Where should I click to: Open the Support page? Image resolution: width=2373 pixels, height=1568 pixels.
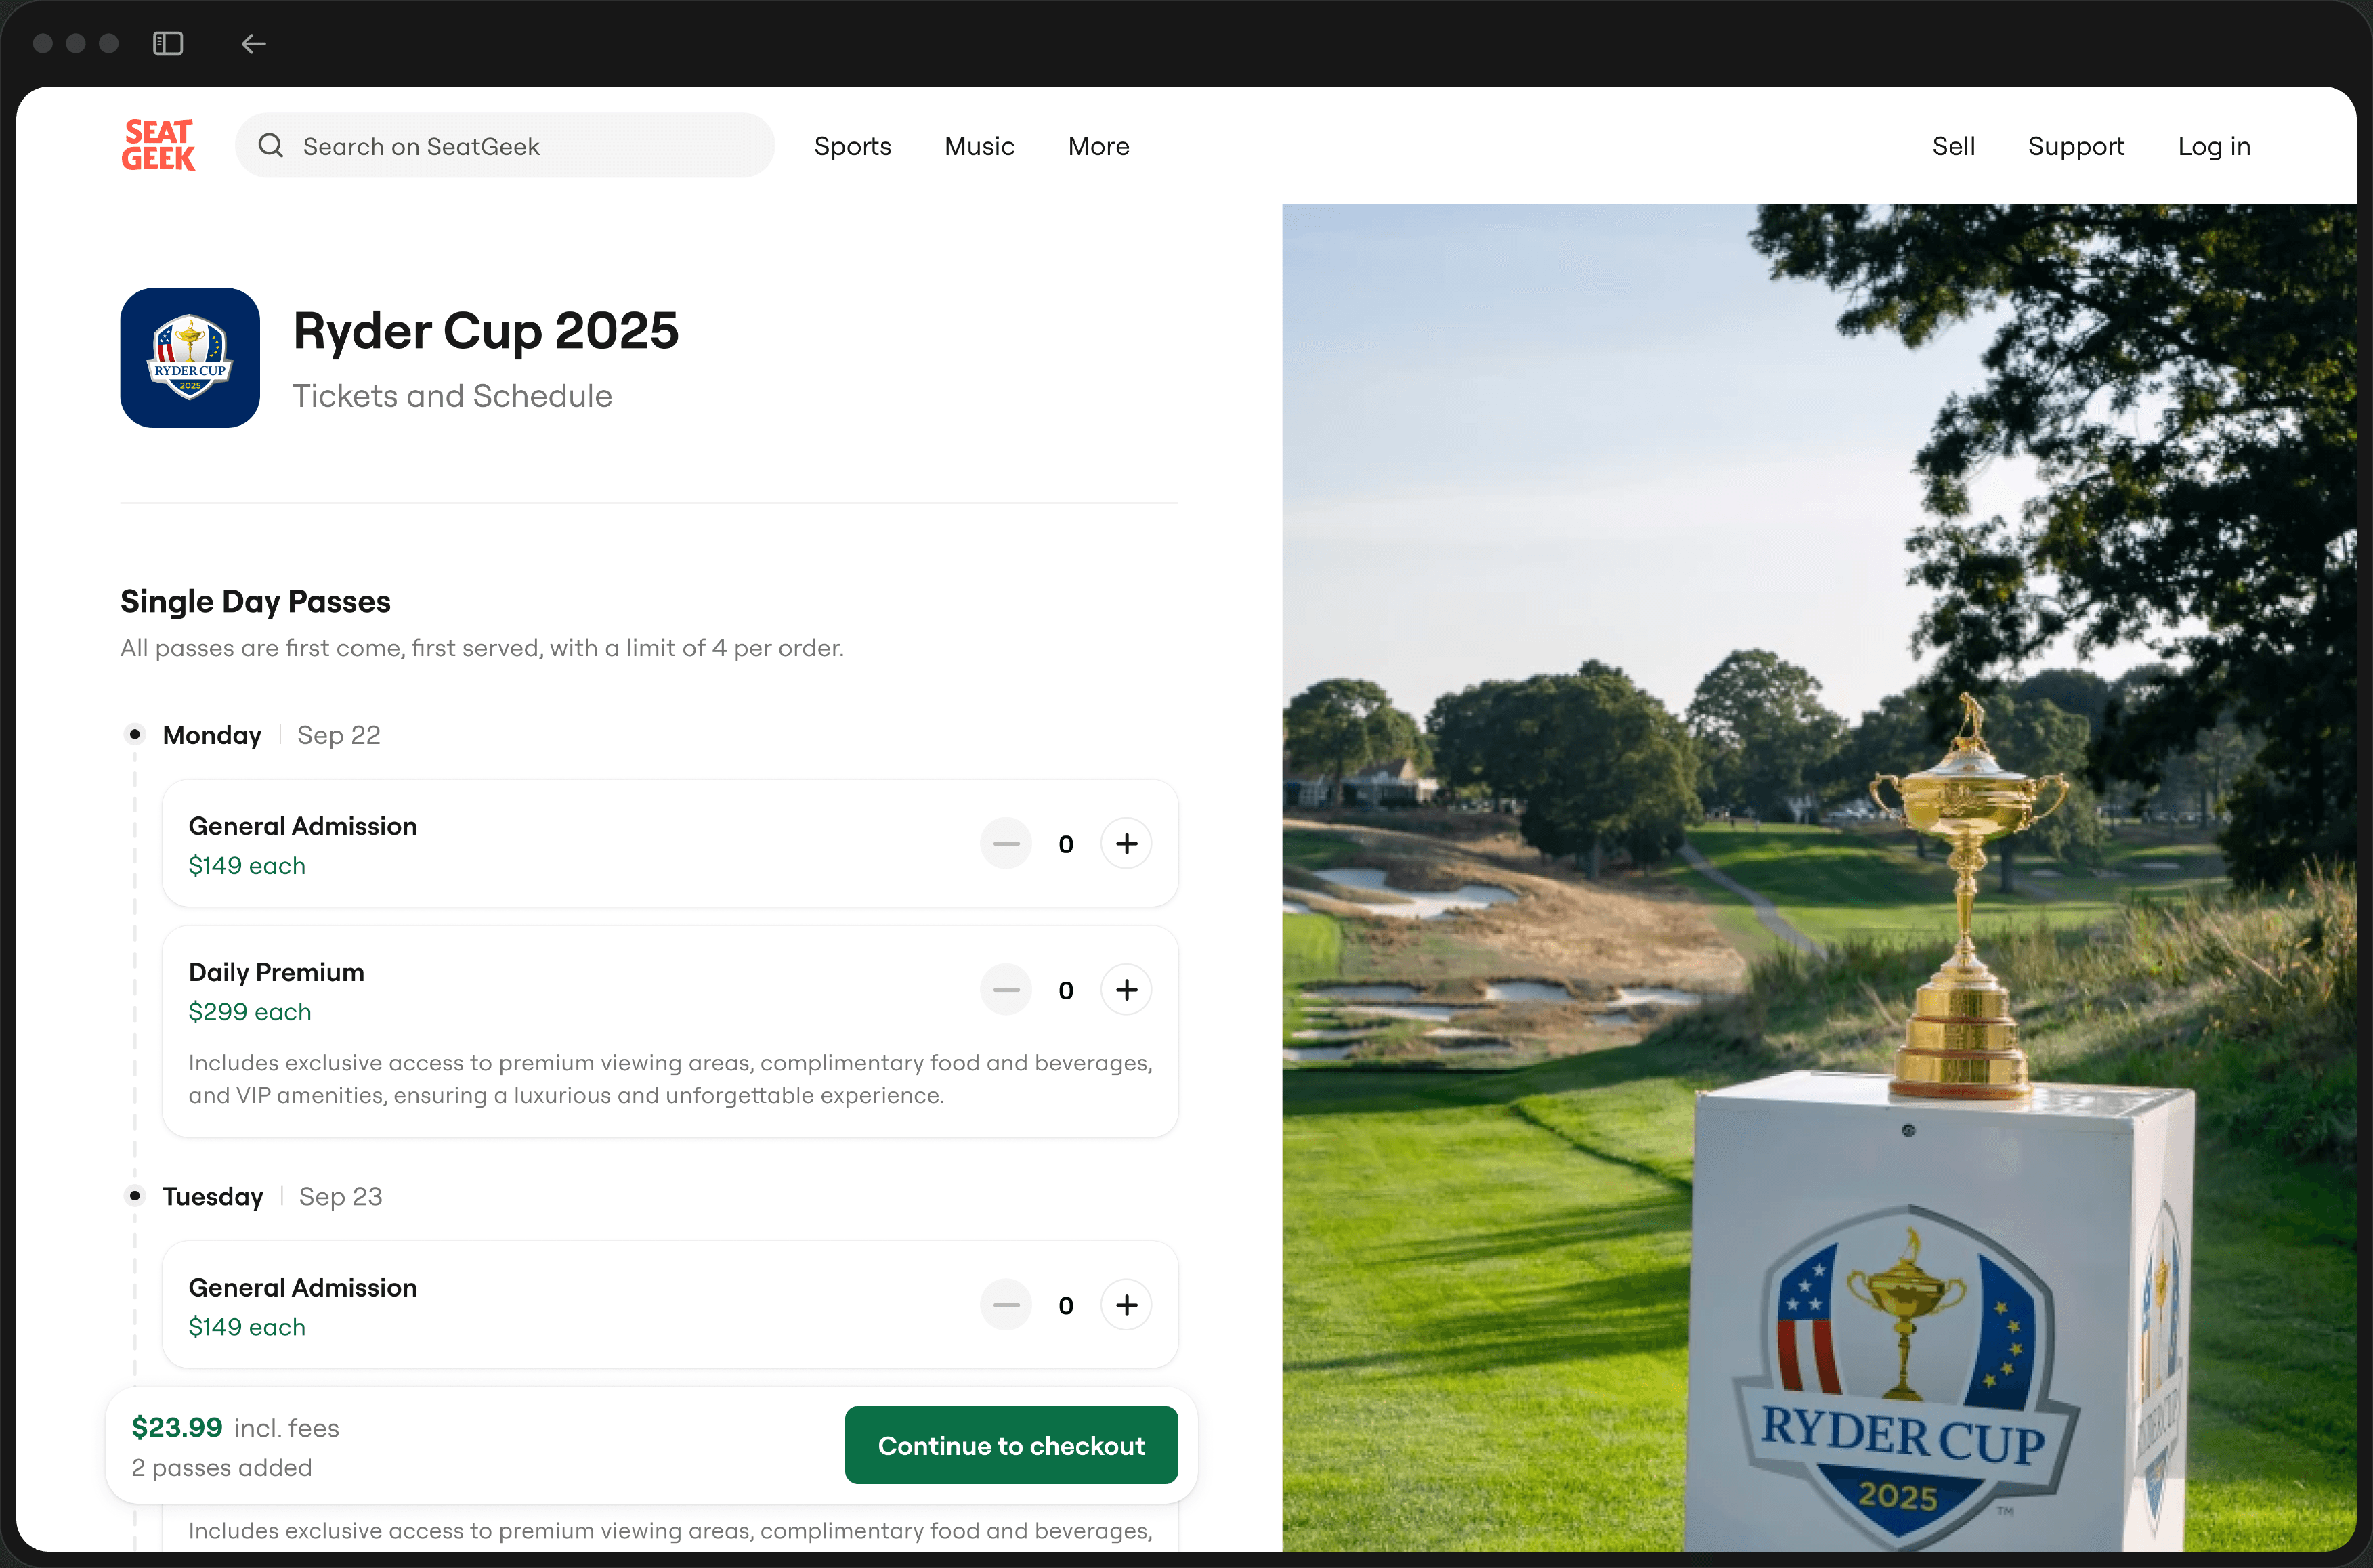pos(2076,146)
